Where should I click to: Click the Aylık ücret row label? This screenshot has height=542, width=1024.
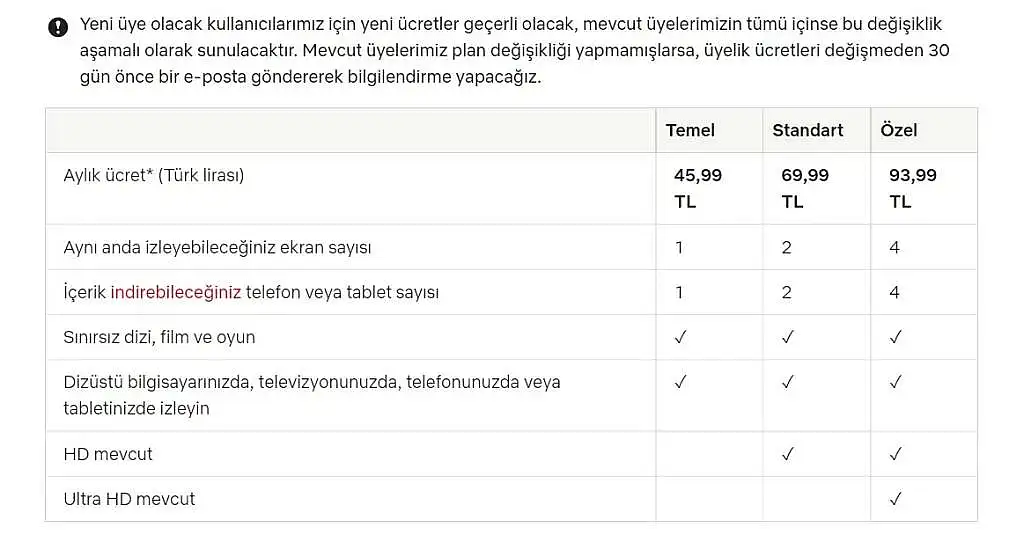point(153,175)
